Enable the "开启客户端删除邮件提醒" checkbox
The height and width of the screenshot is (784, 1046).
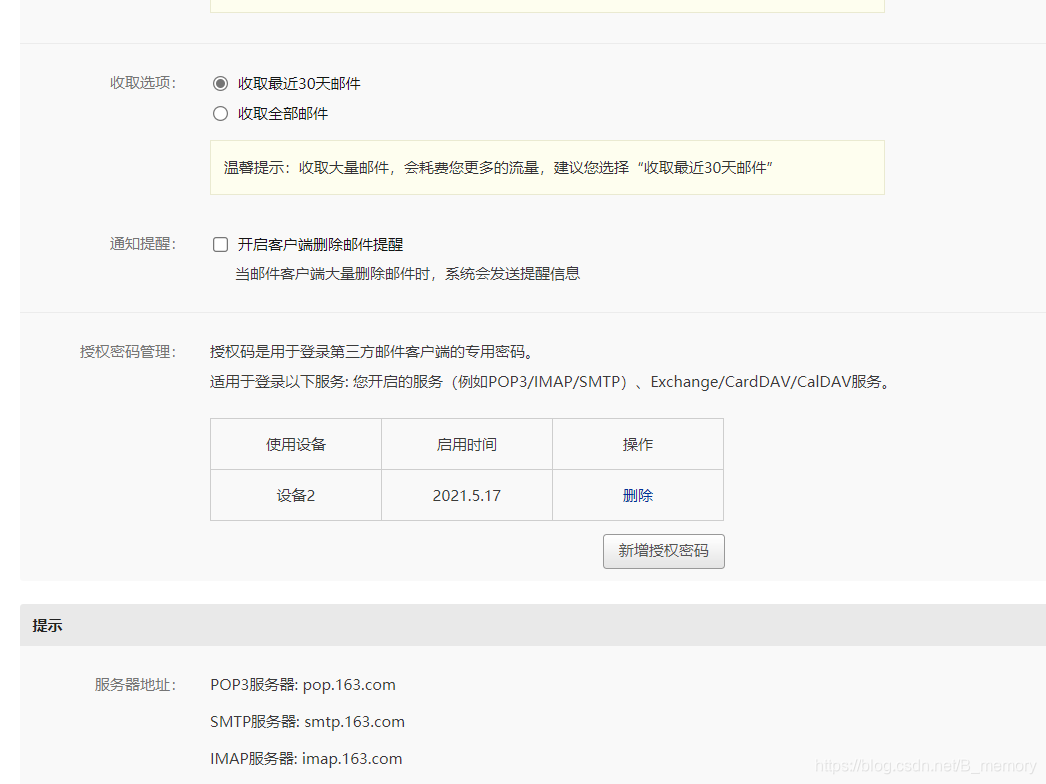[x=220, y=243]
